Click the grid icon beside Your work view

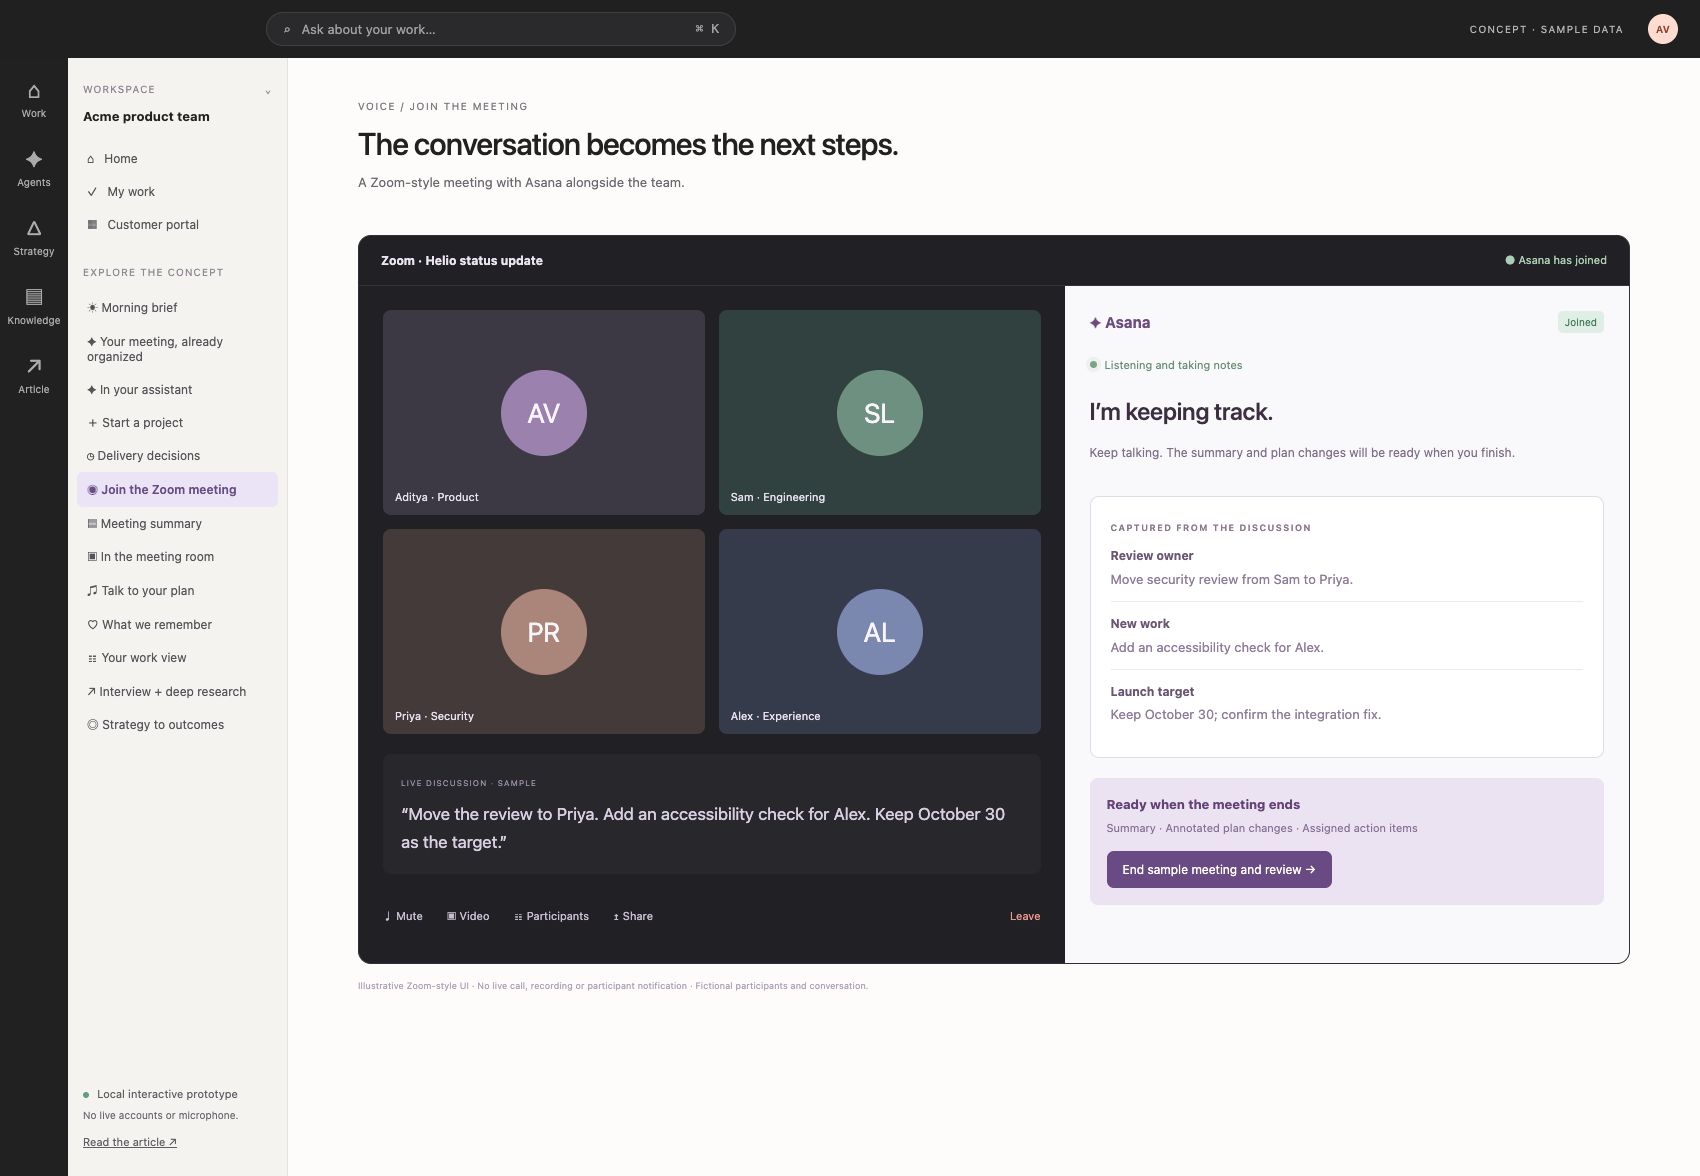(x=92, y=658)
